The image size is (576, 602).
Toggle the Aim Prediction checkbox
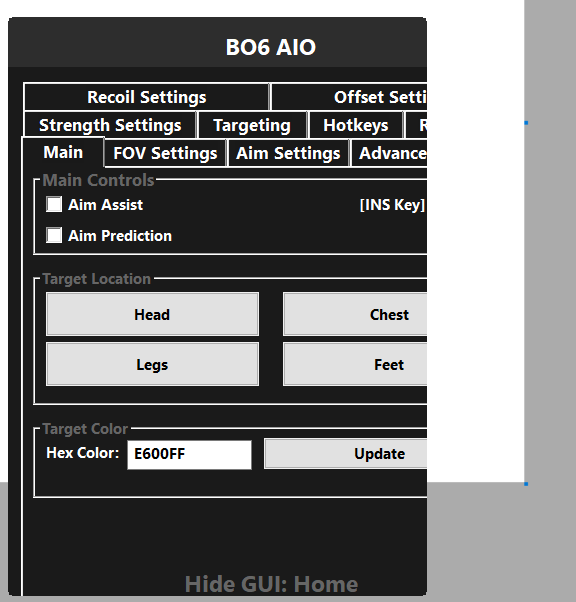[54, 235]
